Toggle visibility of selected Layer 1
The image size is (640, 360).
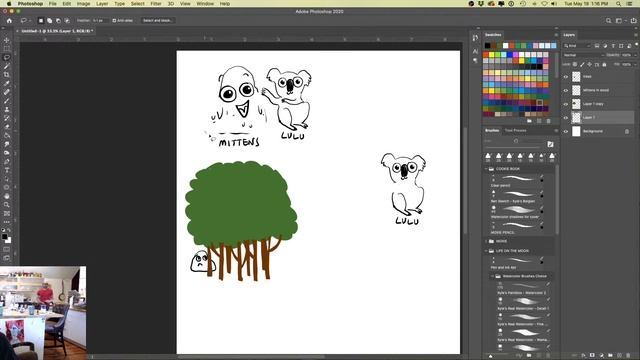[566, 118]
